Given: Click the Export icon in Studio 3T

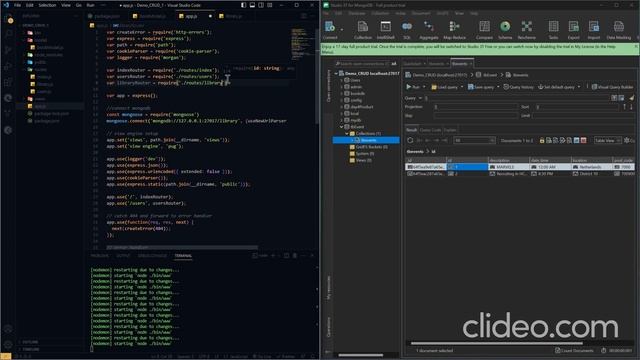Looking at the screenshot, I should coord(573,27).
